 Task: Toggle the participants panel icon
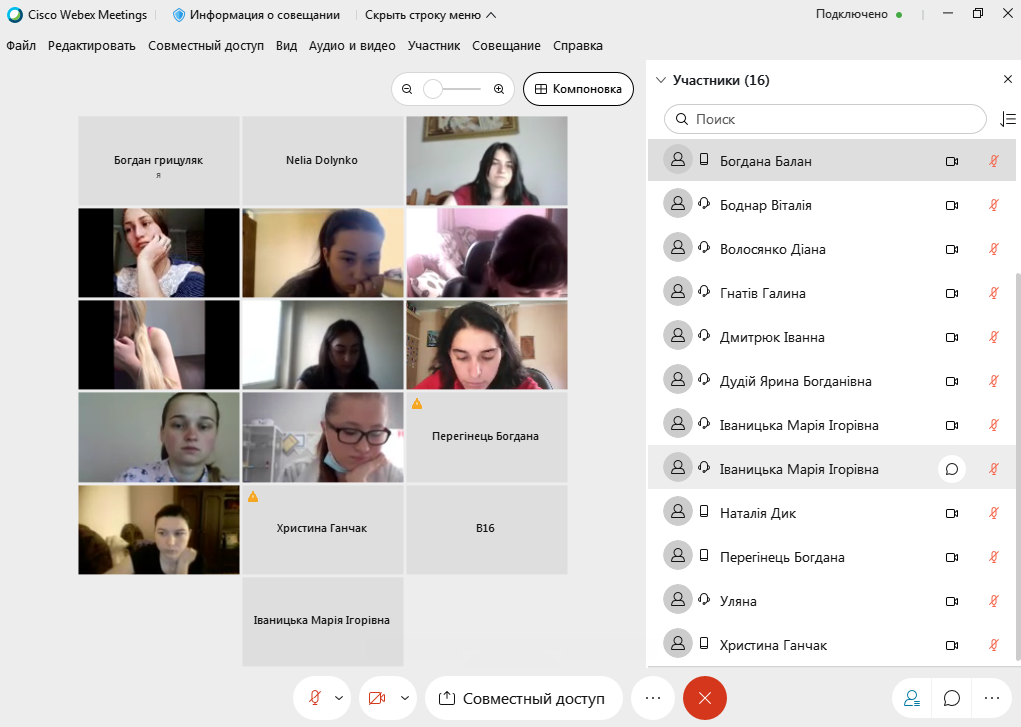[x=912, y=698]
